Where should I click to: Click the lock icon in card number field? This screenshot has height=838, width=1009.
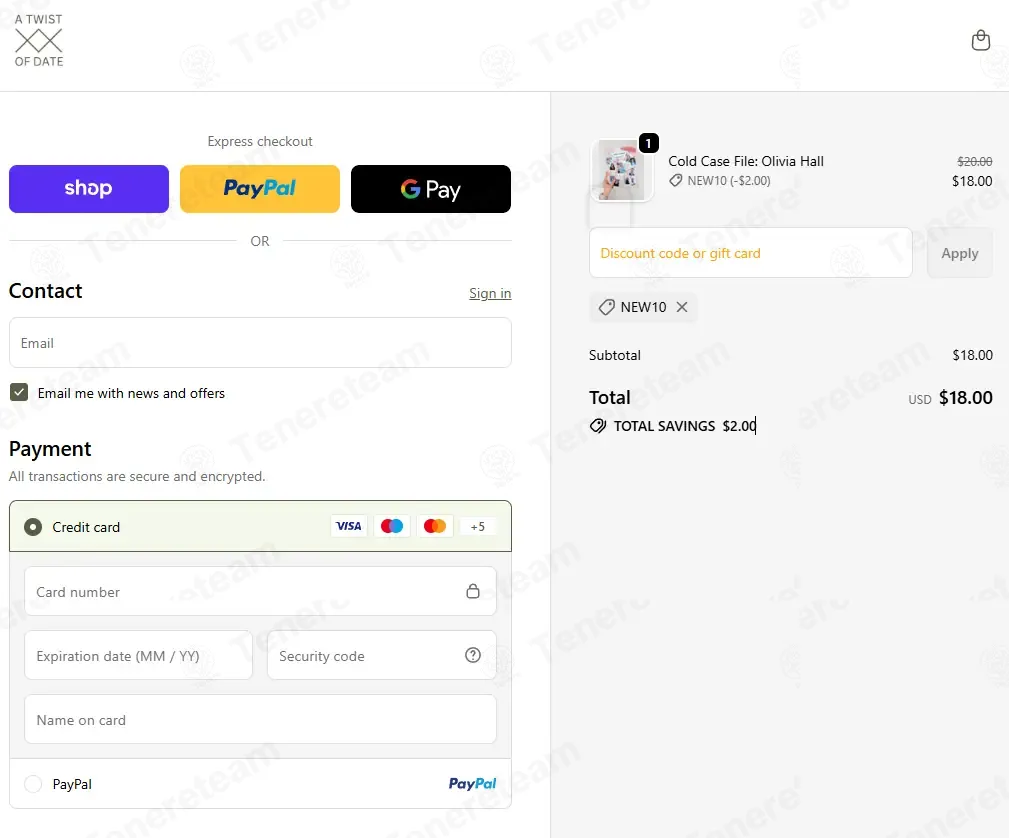(473, 591)
